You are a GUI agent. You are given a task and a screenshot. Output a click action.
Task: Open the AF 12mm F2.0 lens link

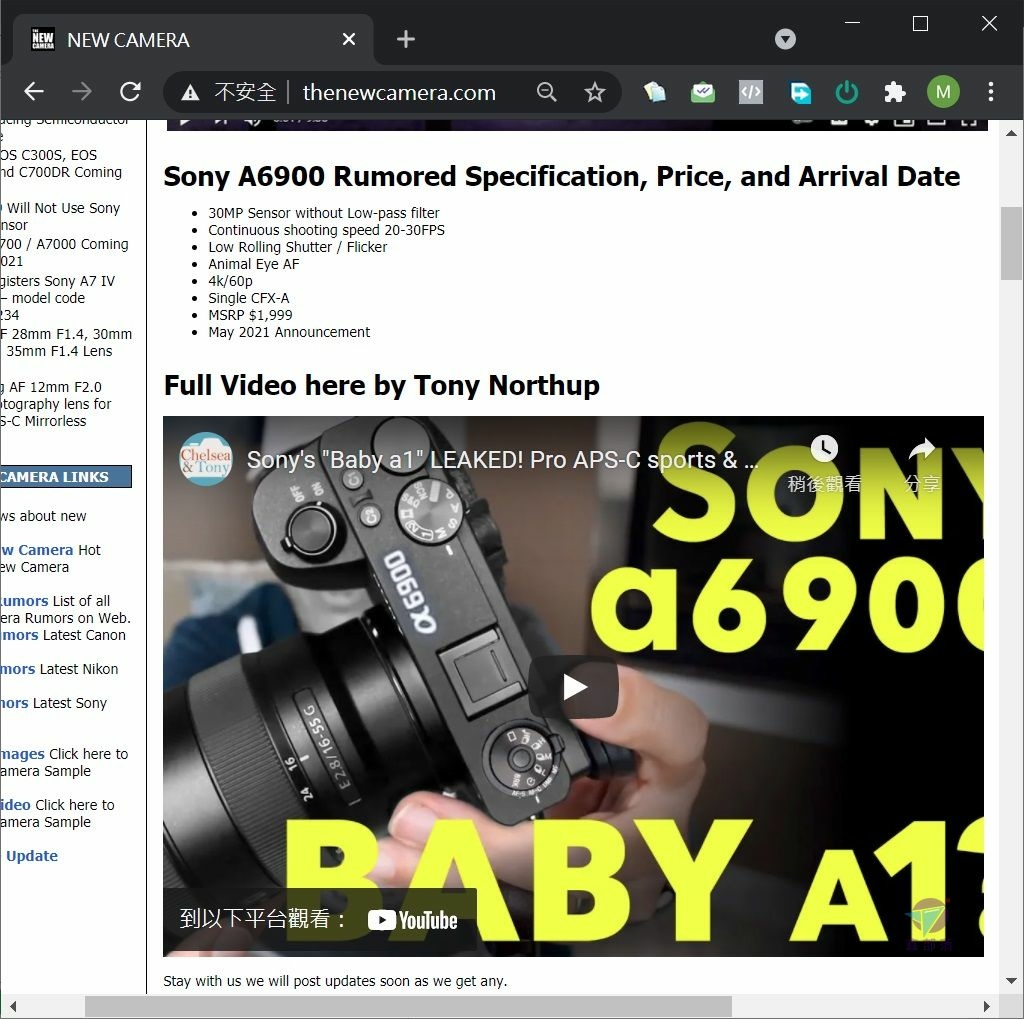(56, 404)
